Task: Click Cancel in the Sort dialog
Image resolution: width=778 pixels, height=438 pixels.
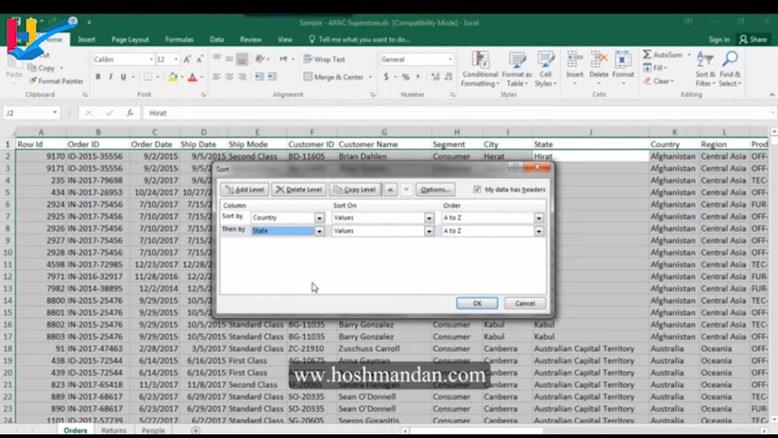Action: point(525,303)
